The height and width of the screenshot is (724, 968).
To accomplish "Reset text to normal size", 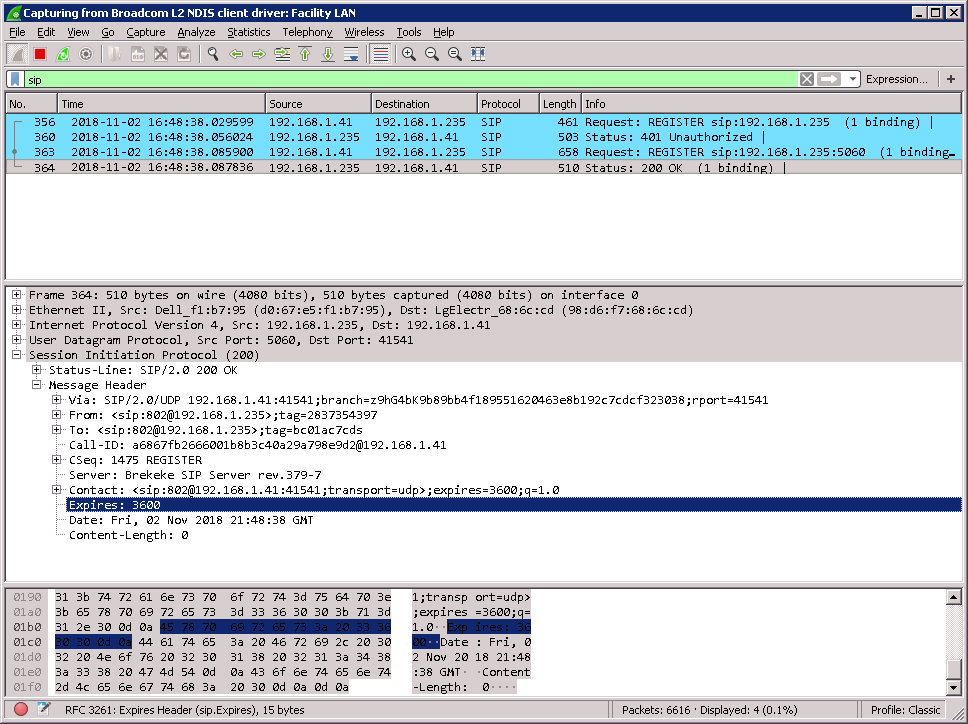I will 454,54.
